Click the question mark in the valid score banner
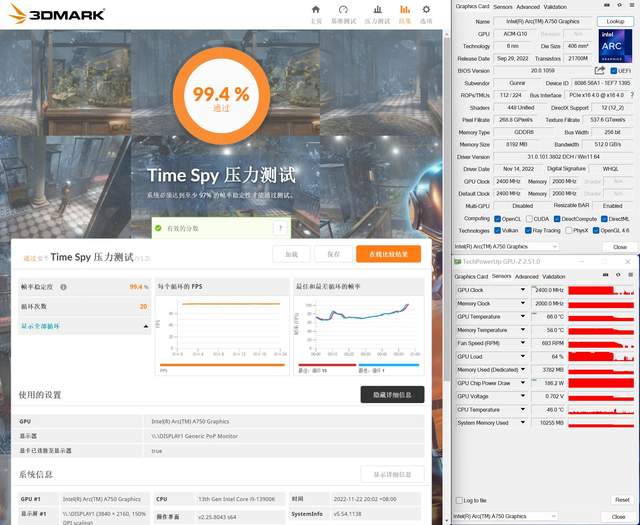 281,228
